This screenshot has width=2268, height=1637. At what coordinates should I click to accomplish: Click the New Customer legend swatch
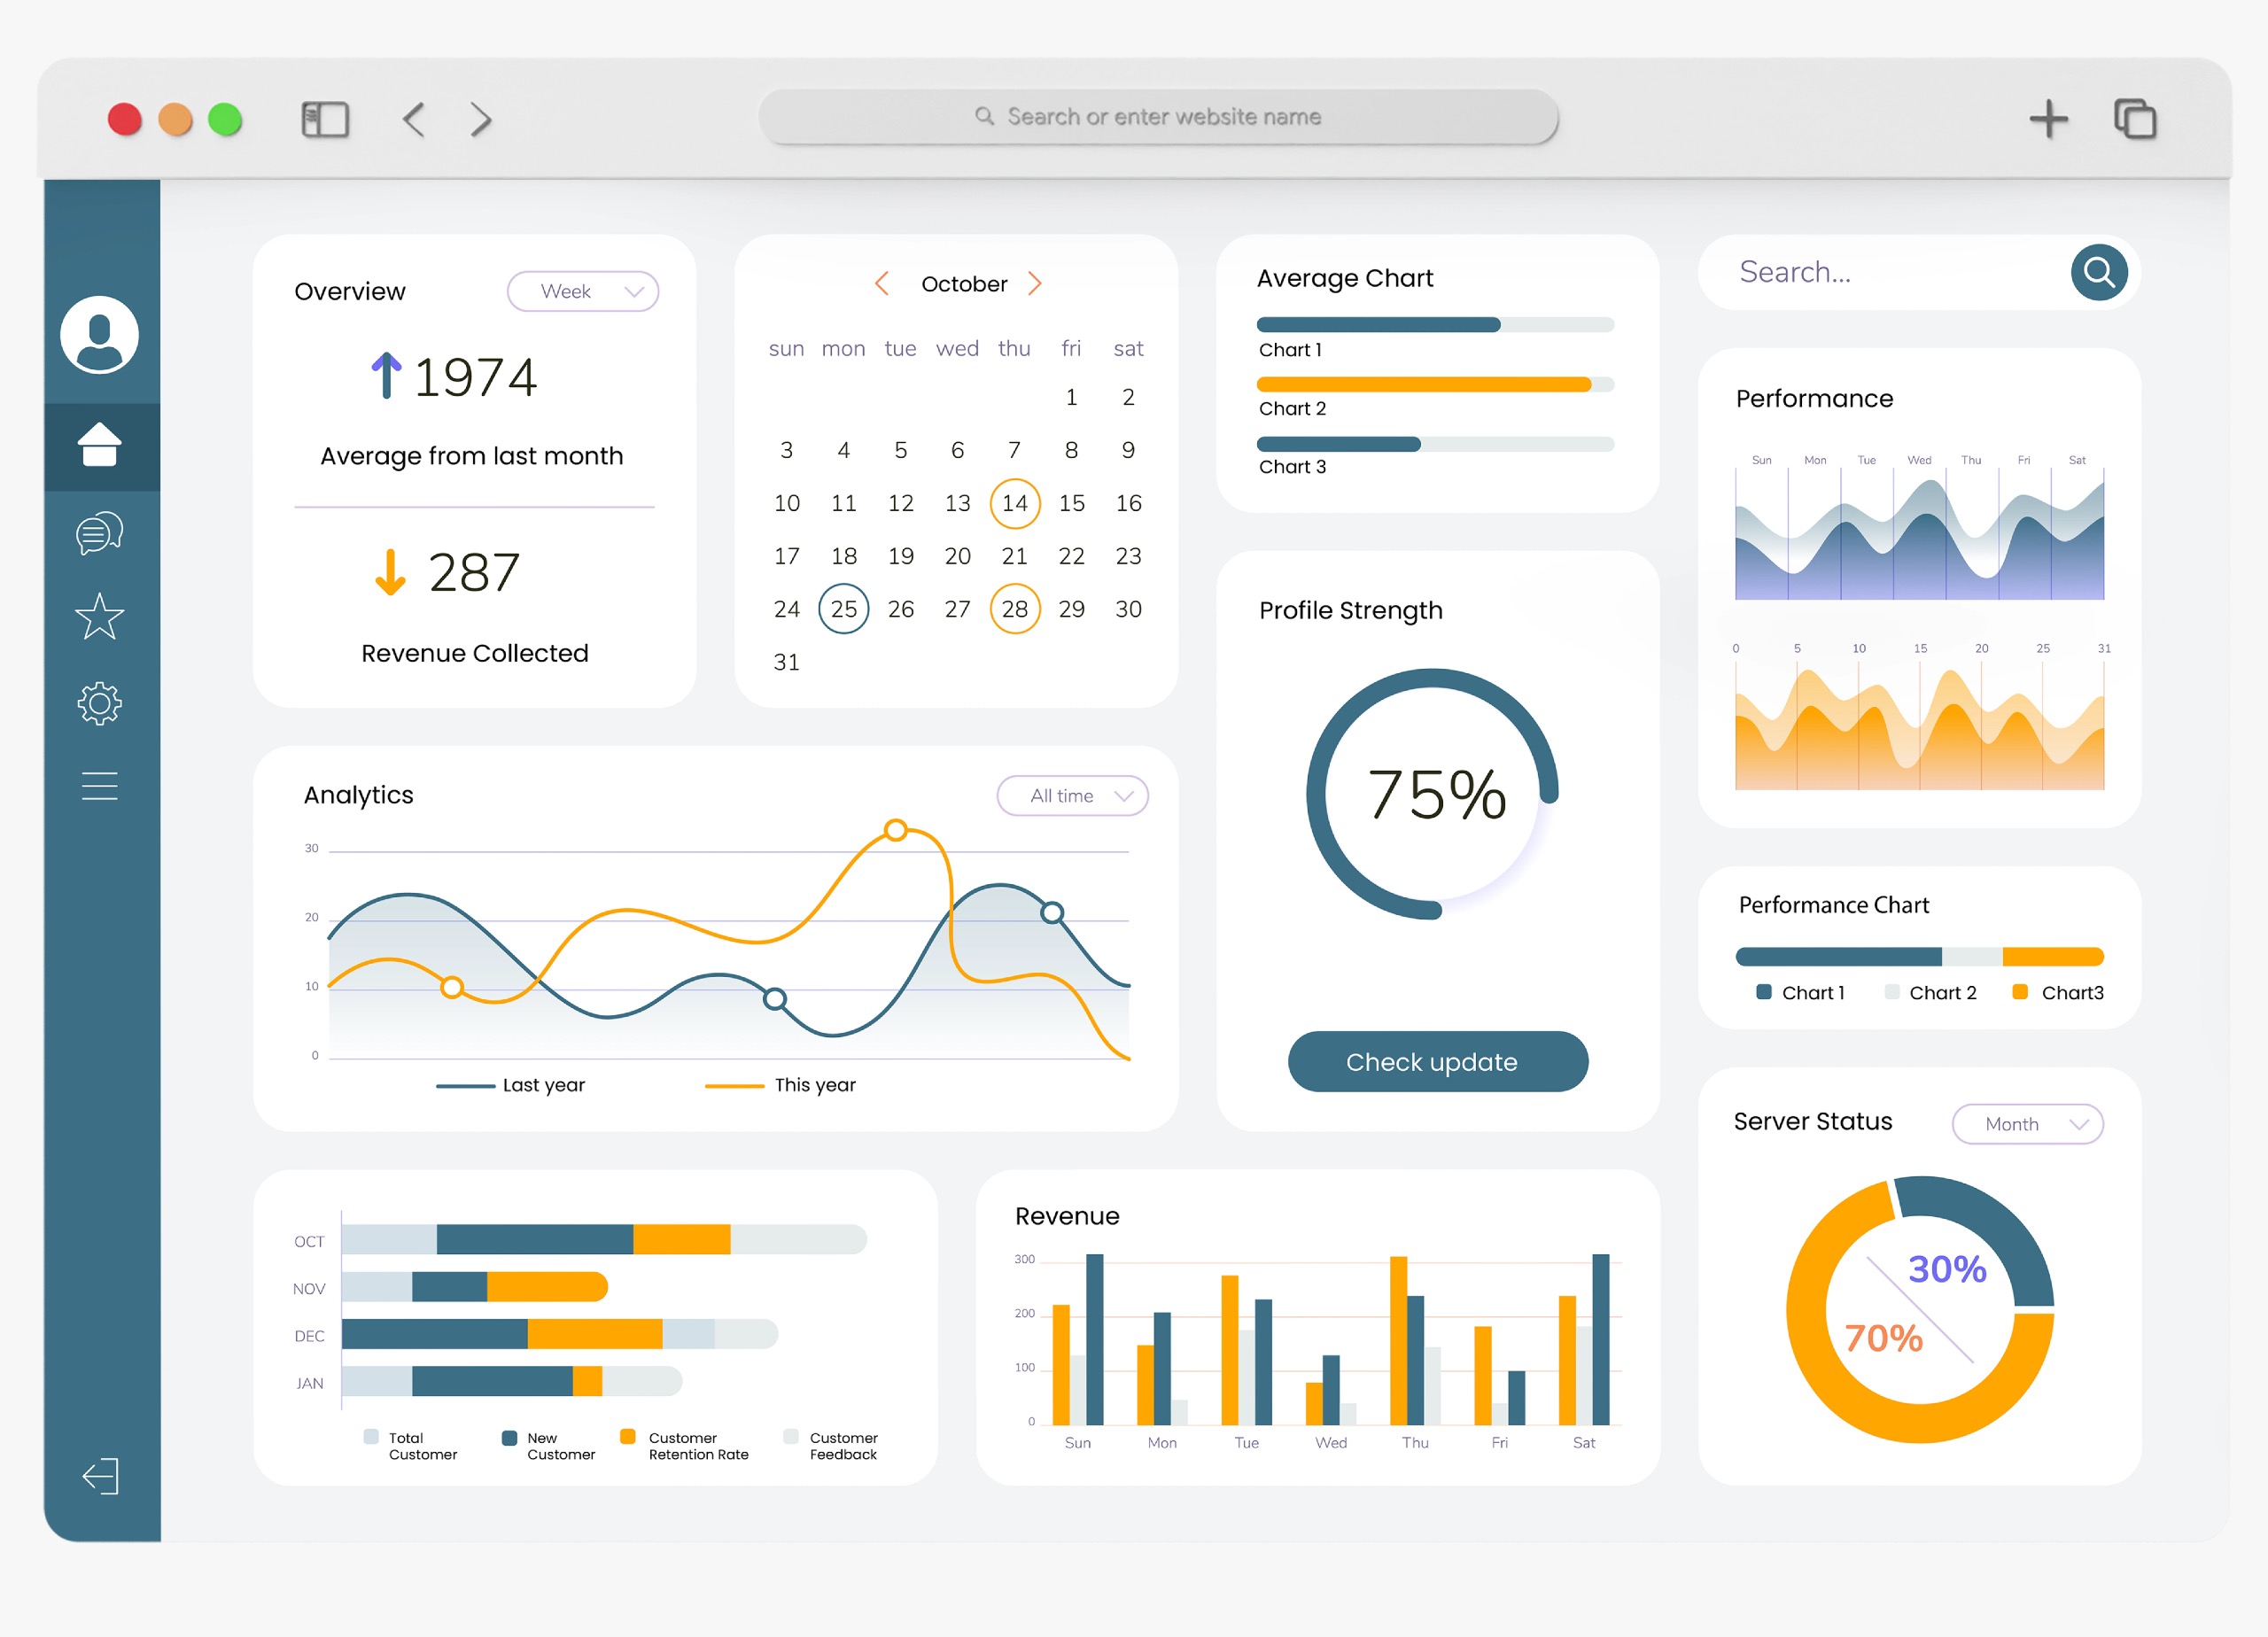(x=509, y=1437)
